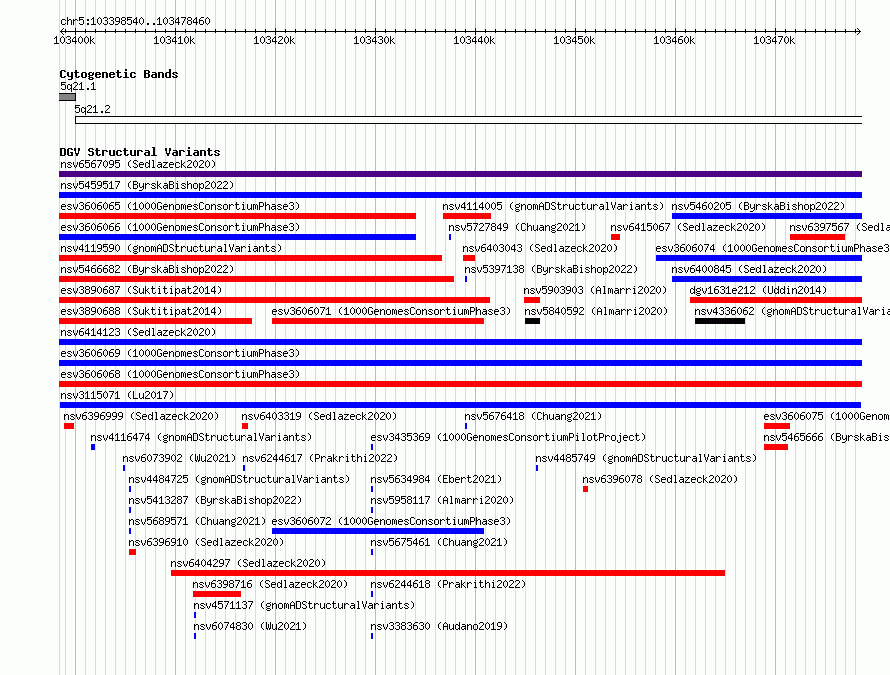The width and height of the screenshot is (890, 675).
Task: Open the nsv5958117 (Almarri2020) label
Action: point(442,500)
